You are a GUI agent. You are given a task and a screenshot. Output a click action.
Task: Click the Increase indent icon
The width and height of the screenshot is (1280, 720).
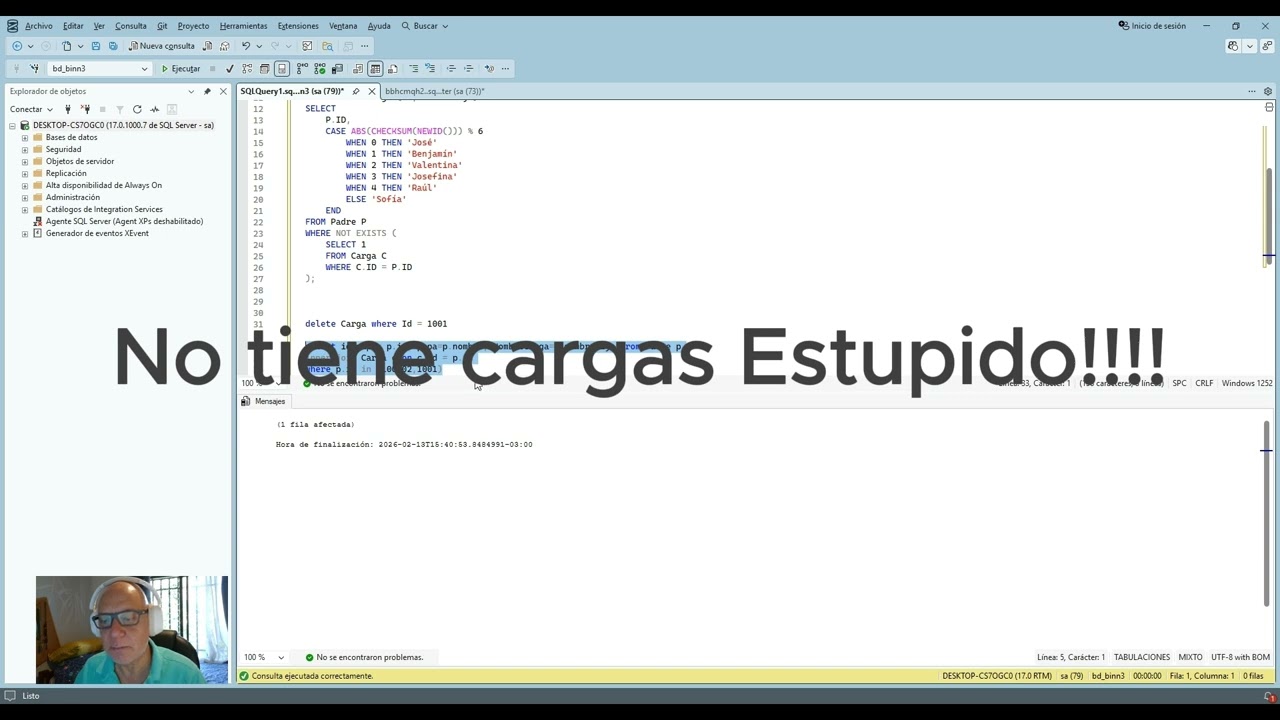[x=468, y=69]
